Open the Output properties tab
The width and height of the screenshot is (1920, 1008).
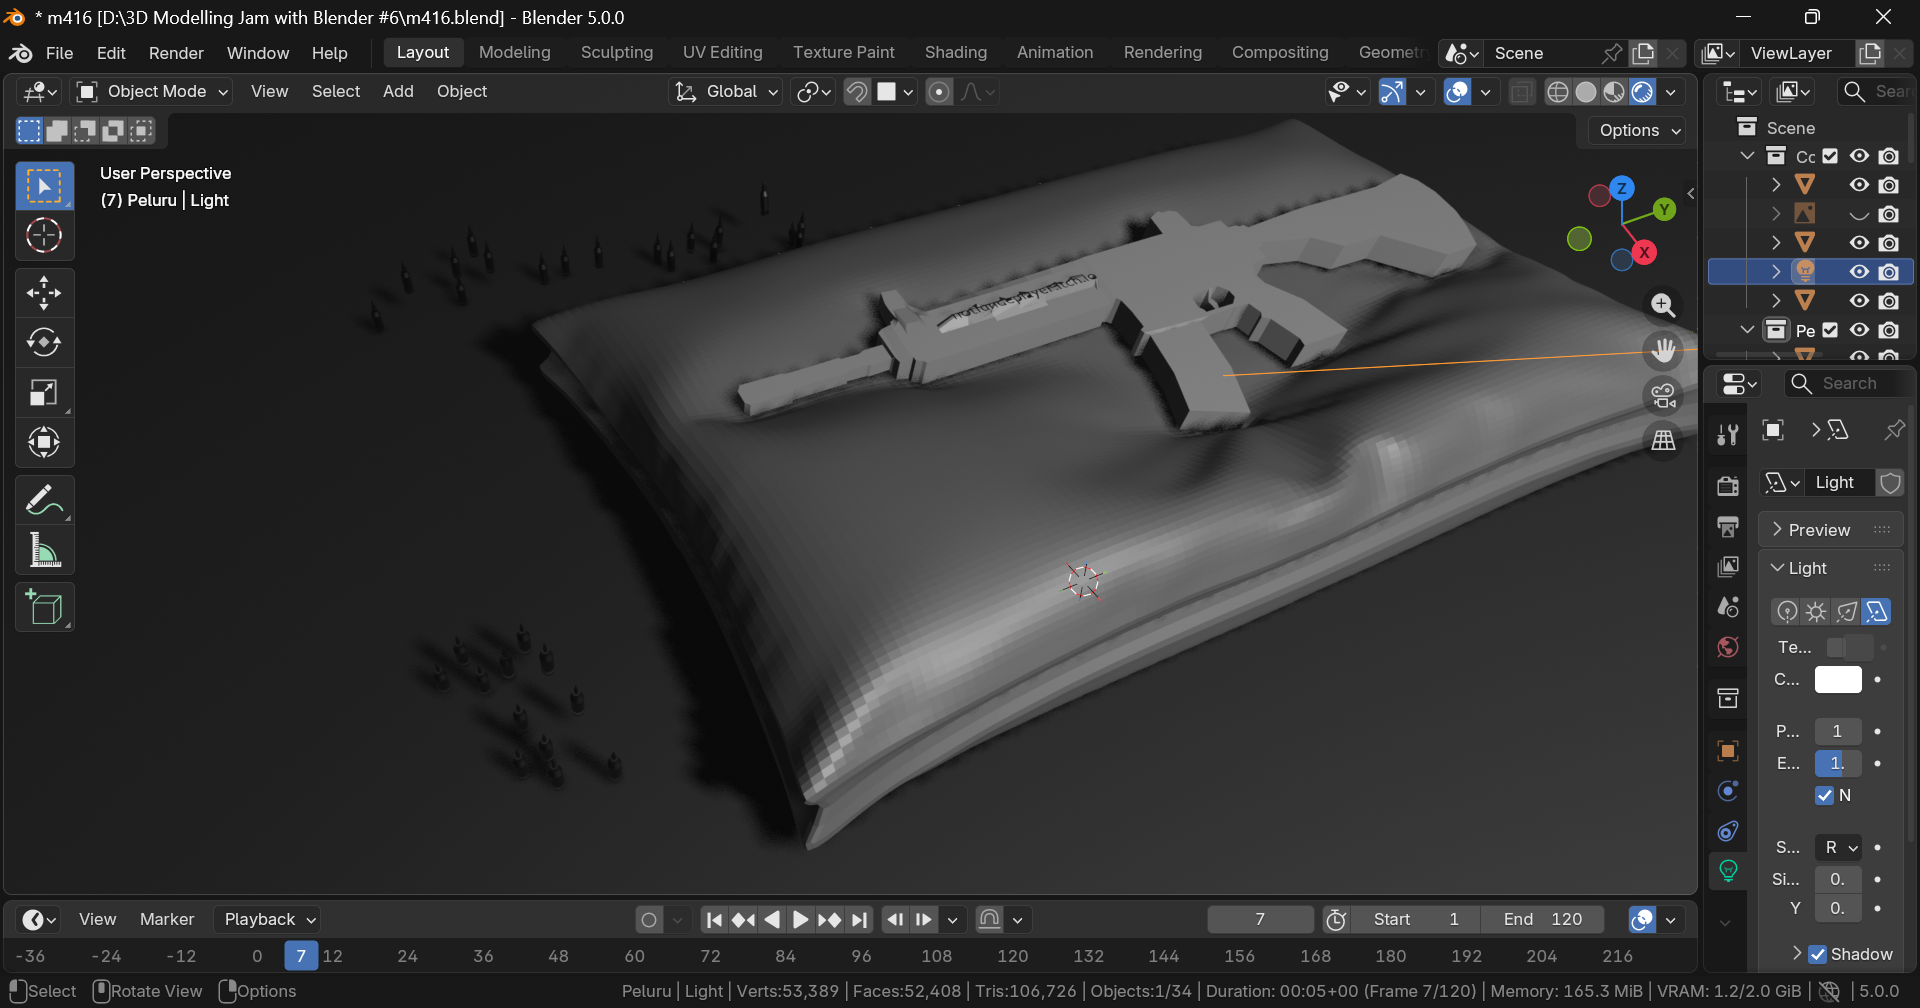[1728, 526]
